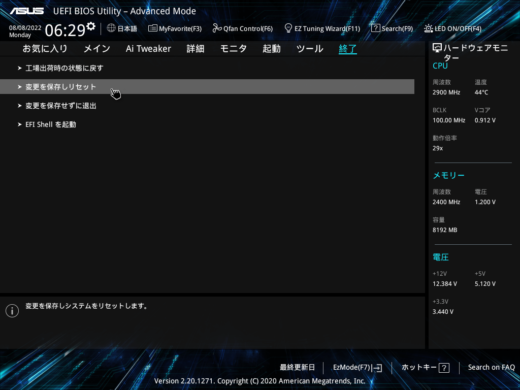Switch to EzMode(F7)
The image size is (520, 390).
coord(357,368)
